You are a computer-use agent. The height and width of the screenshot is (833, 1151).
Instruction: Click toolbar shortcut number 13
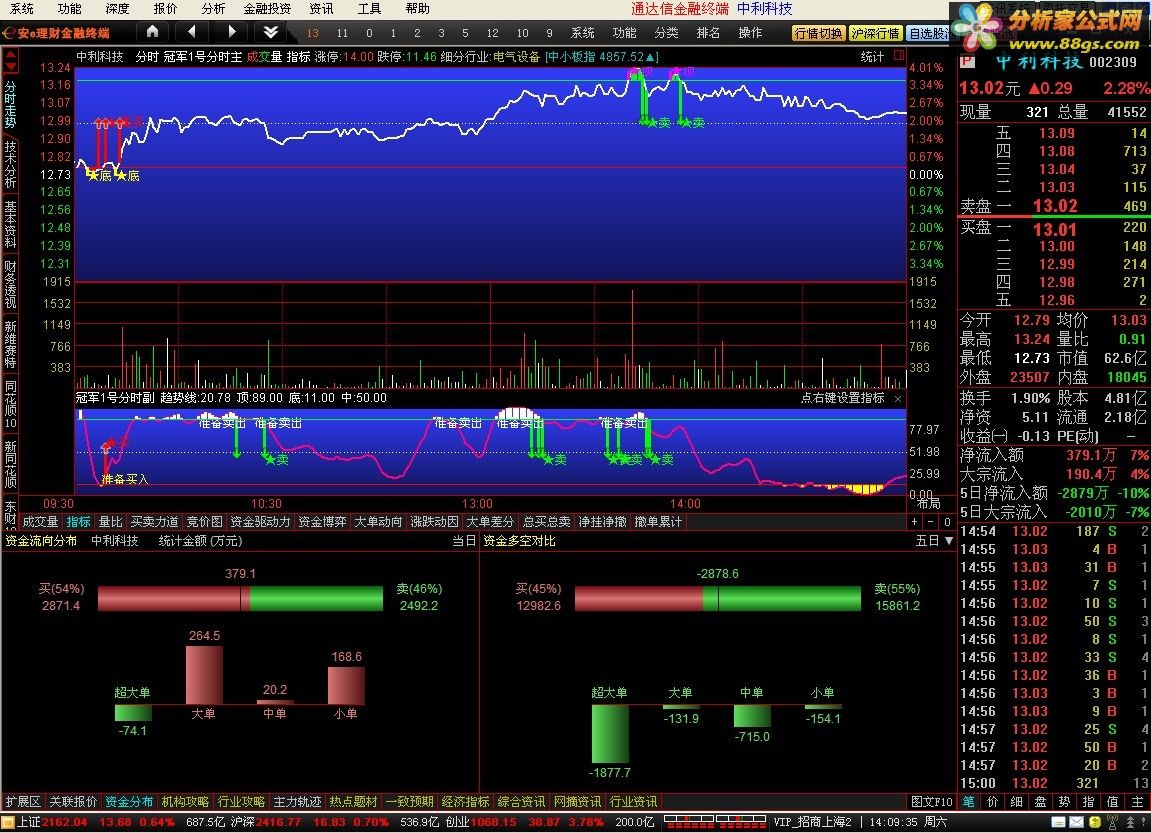pyautogui.click(x=313, y=33)
